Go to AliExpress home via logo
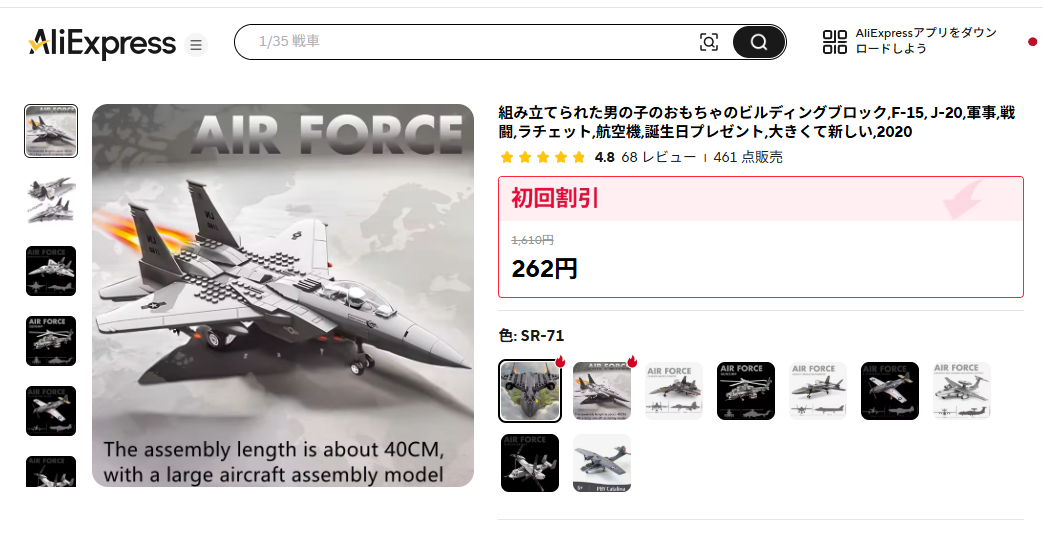This screenshot has height=539, width=1043. (102, 44)
